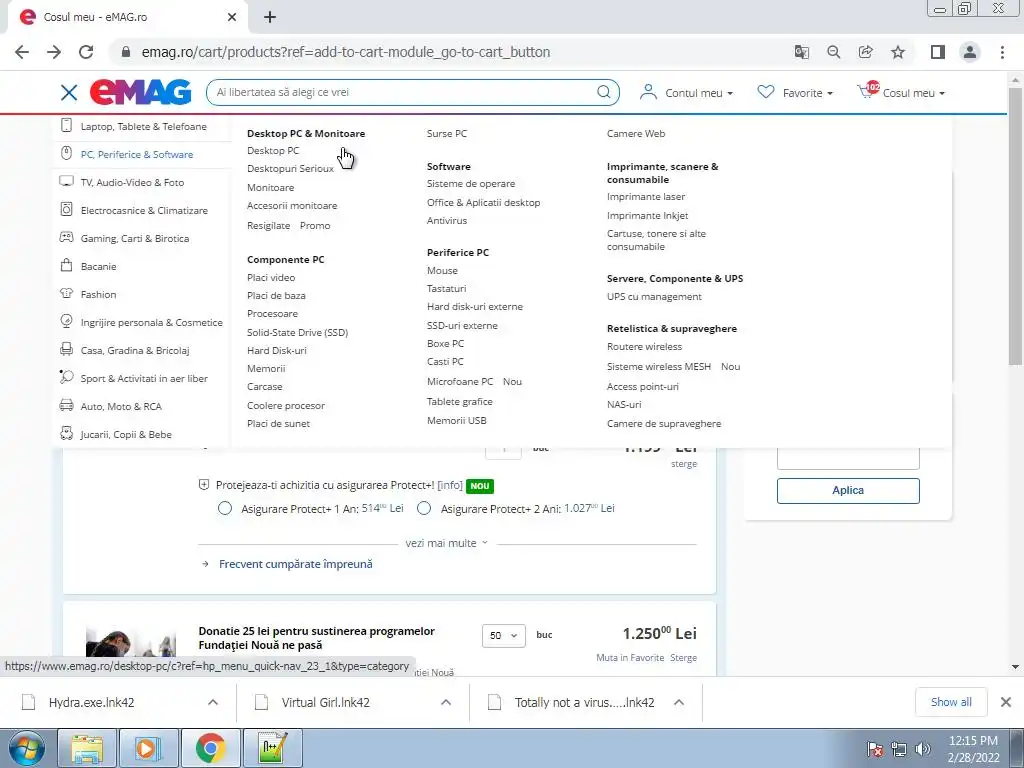Click the taskbar clock

(973, 749)
